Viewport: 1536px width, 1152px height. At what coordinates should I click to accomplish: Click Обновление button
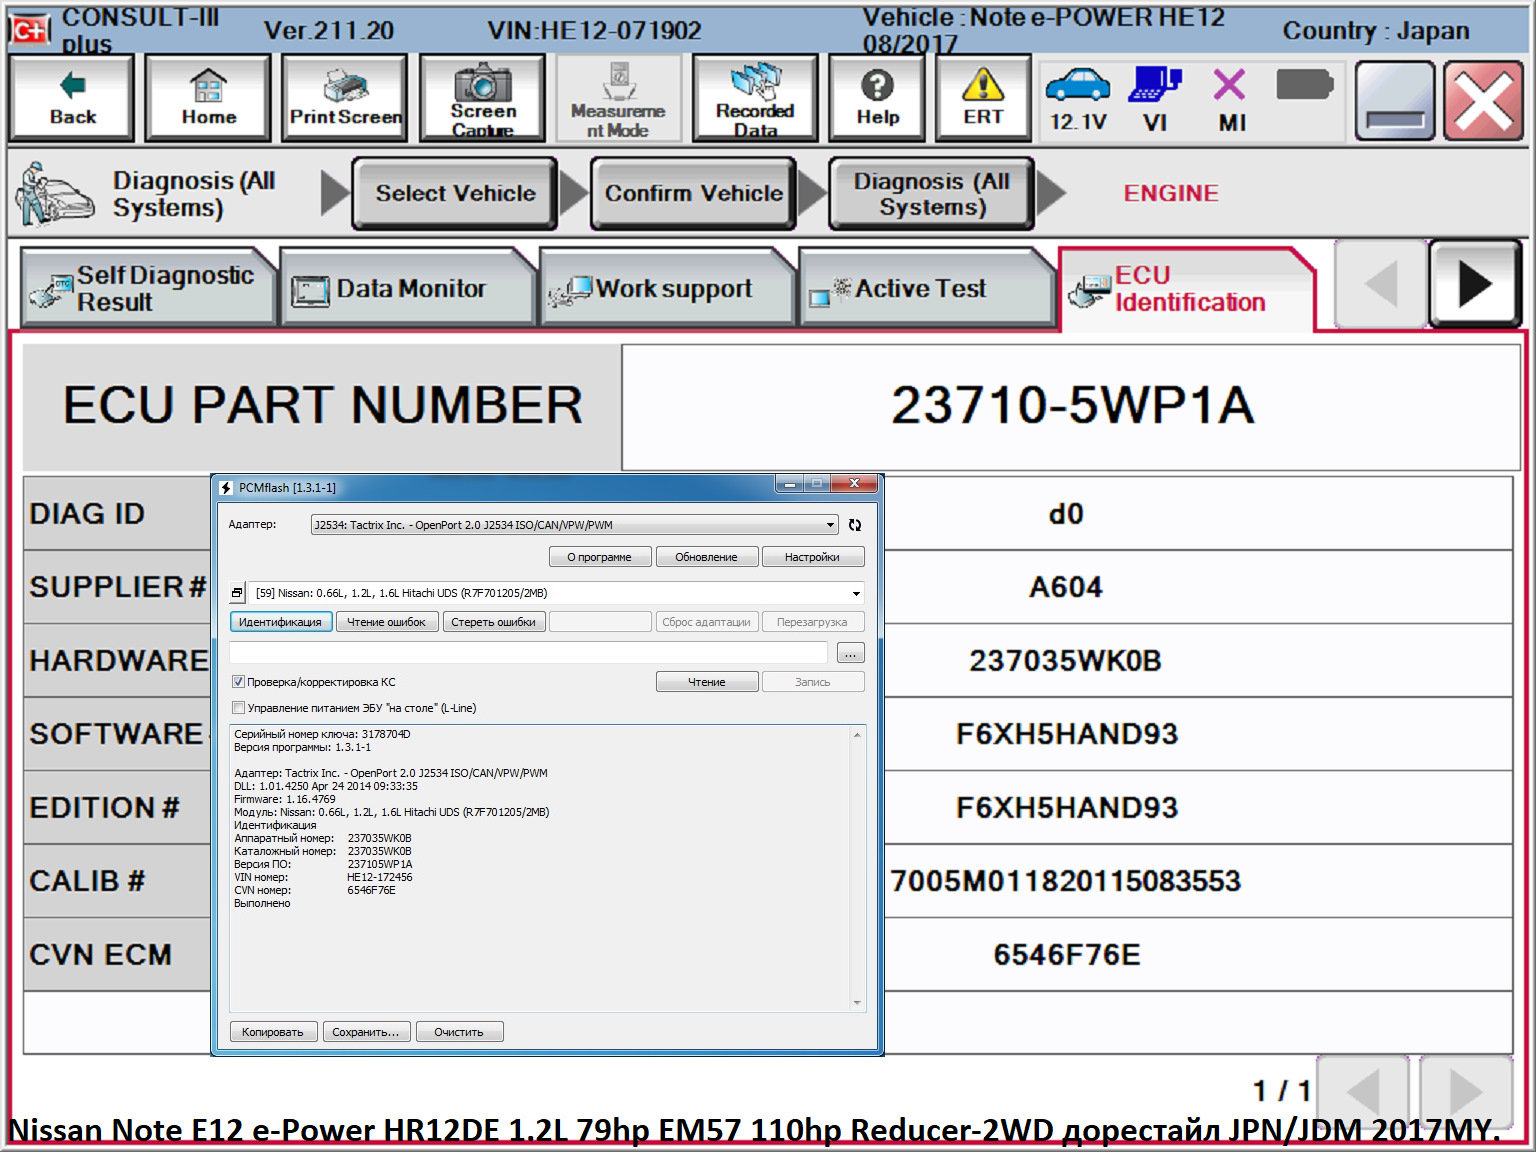coord(706,557)
